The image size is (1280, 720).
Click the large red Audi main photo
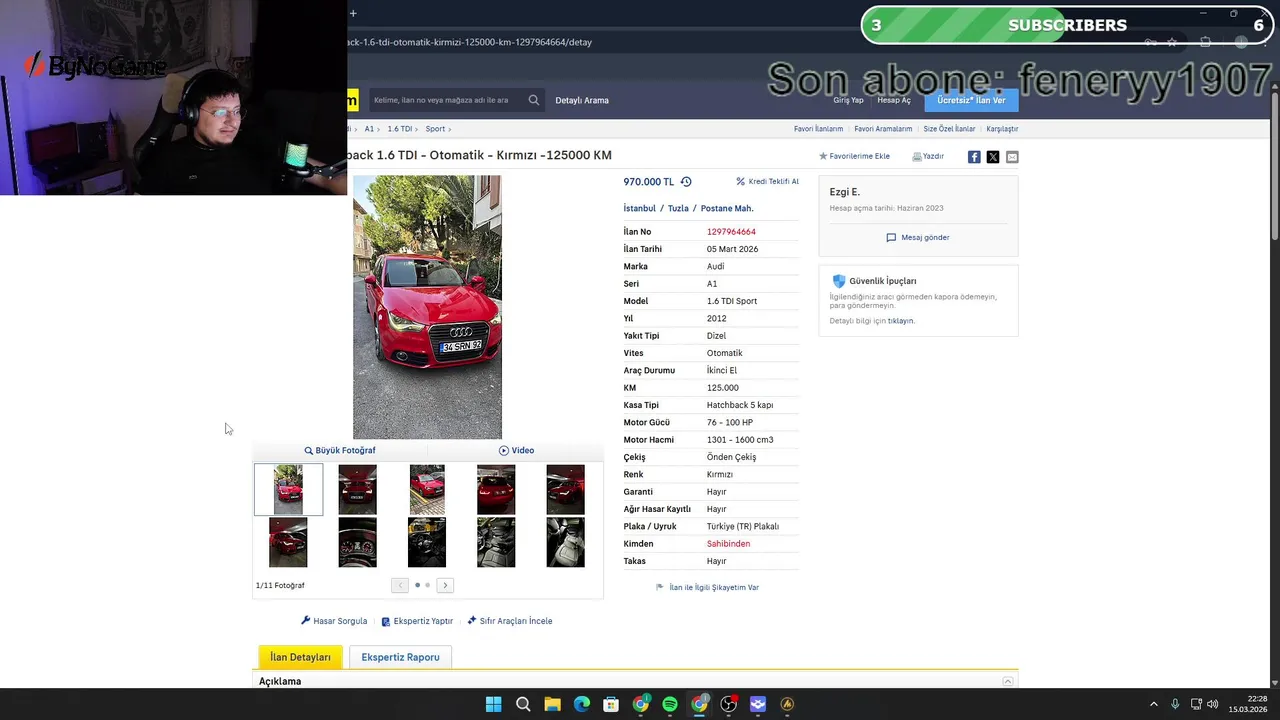click(x=427, y=307)
